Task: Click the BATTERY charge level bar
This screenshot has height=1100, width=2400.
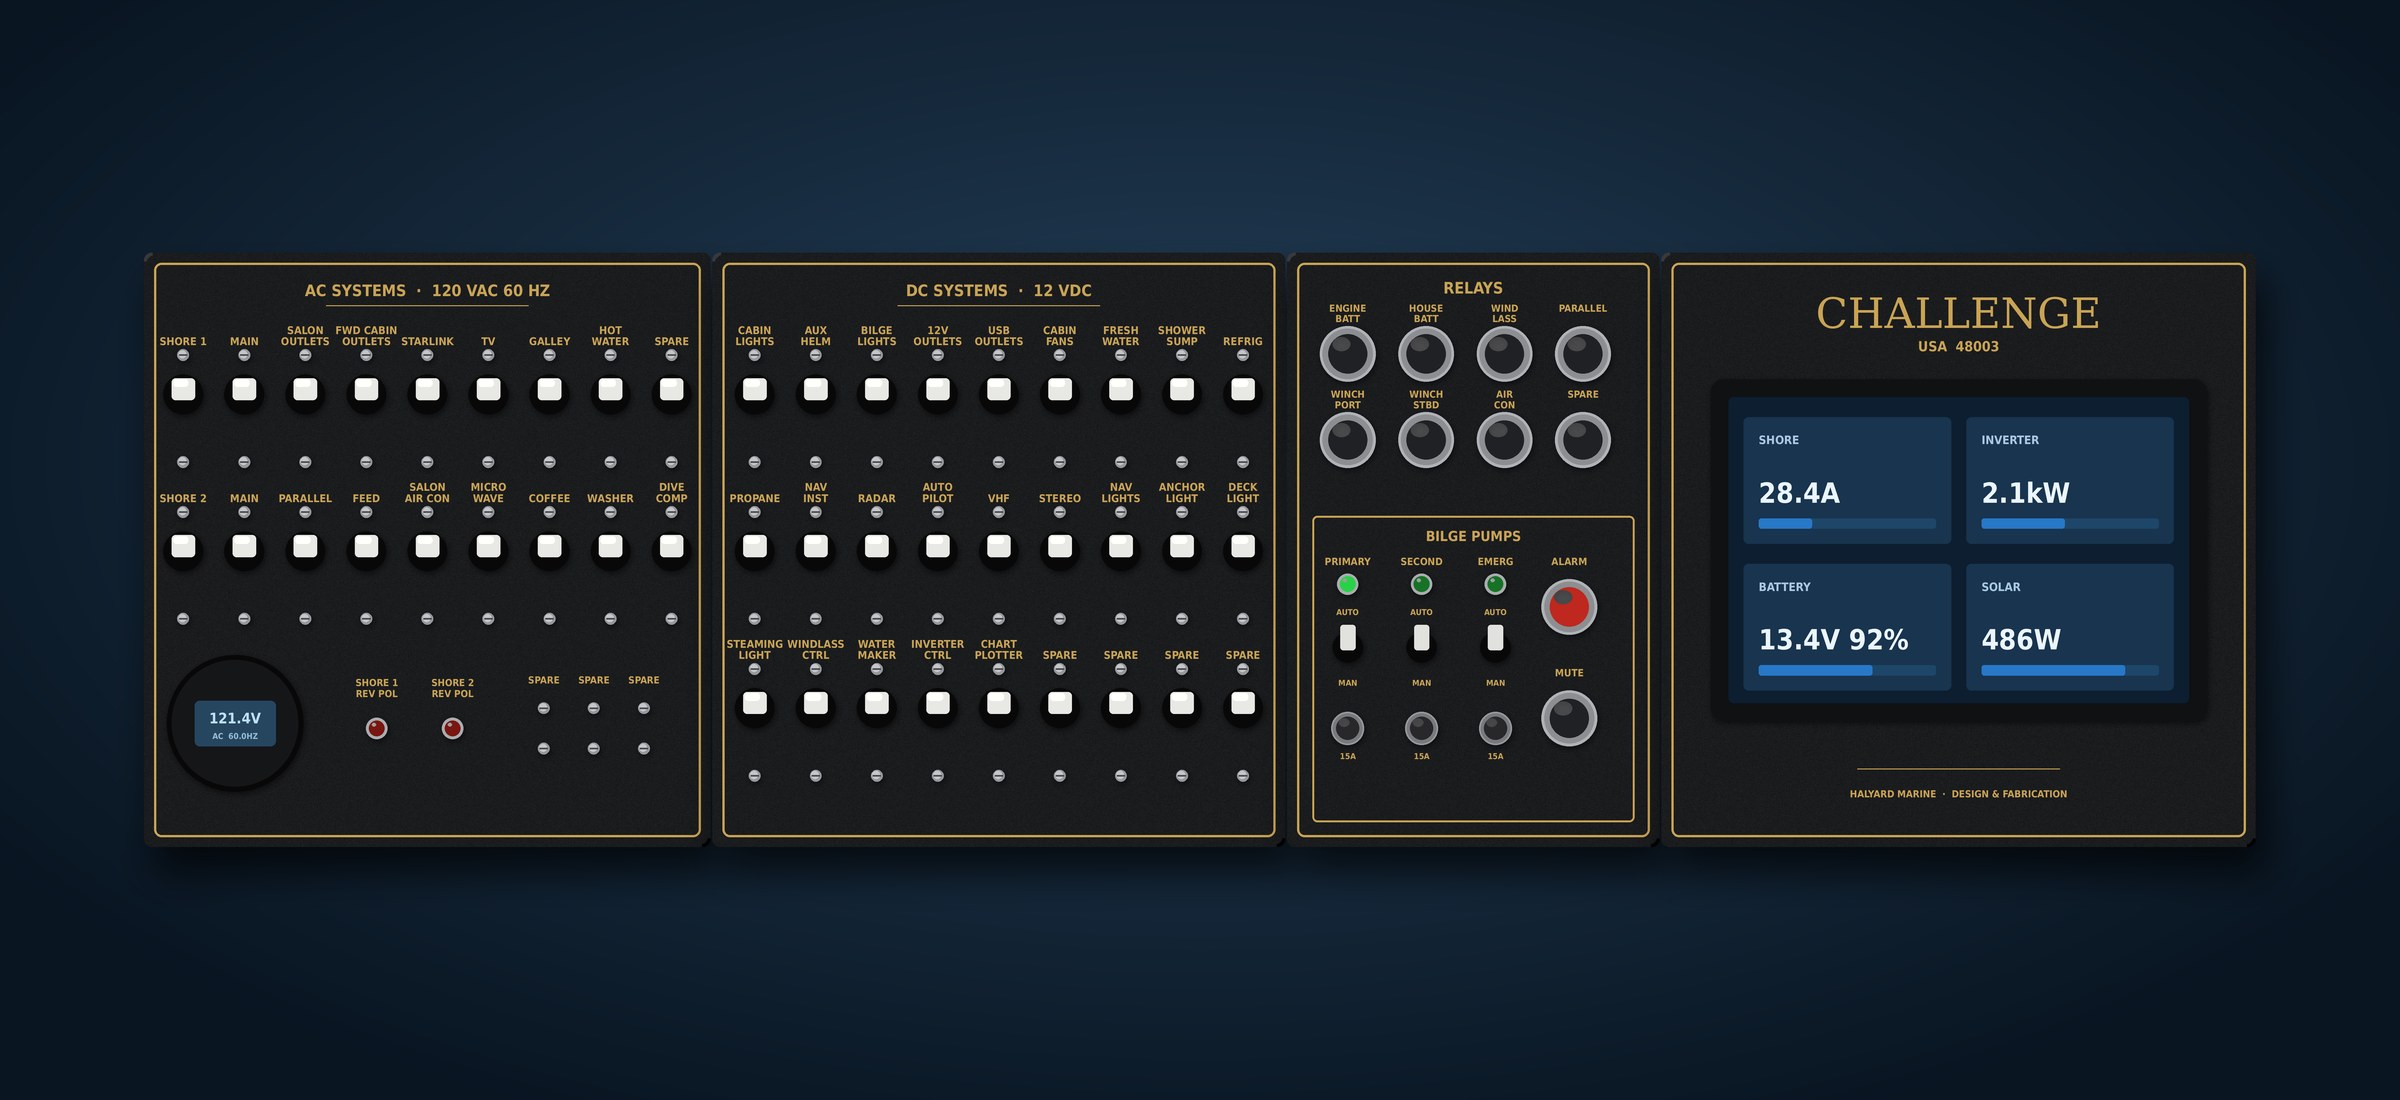Action: 1847,671
